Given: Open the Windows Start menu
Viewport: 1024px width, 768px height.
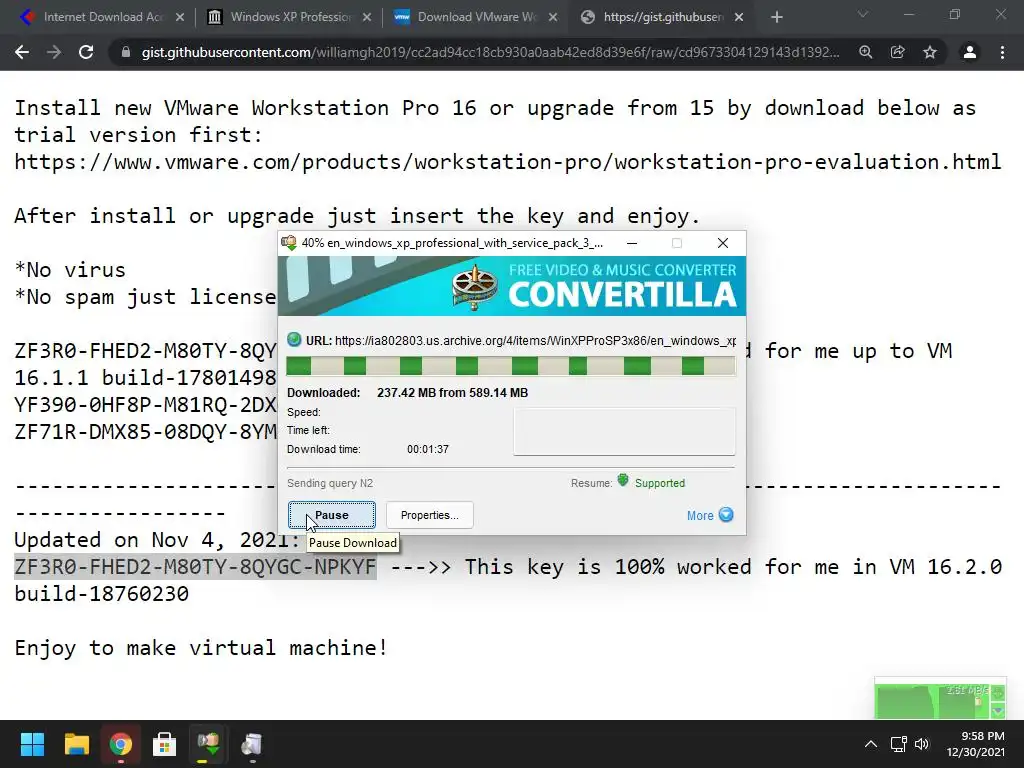Looking at the screenshot, I should (32, 744).
